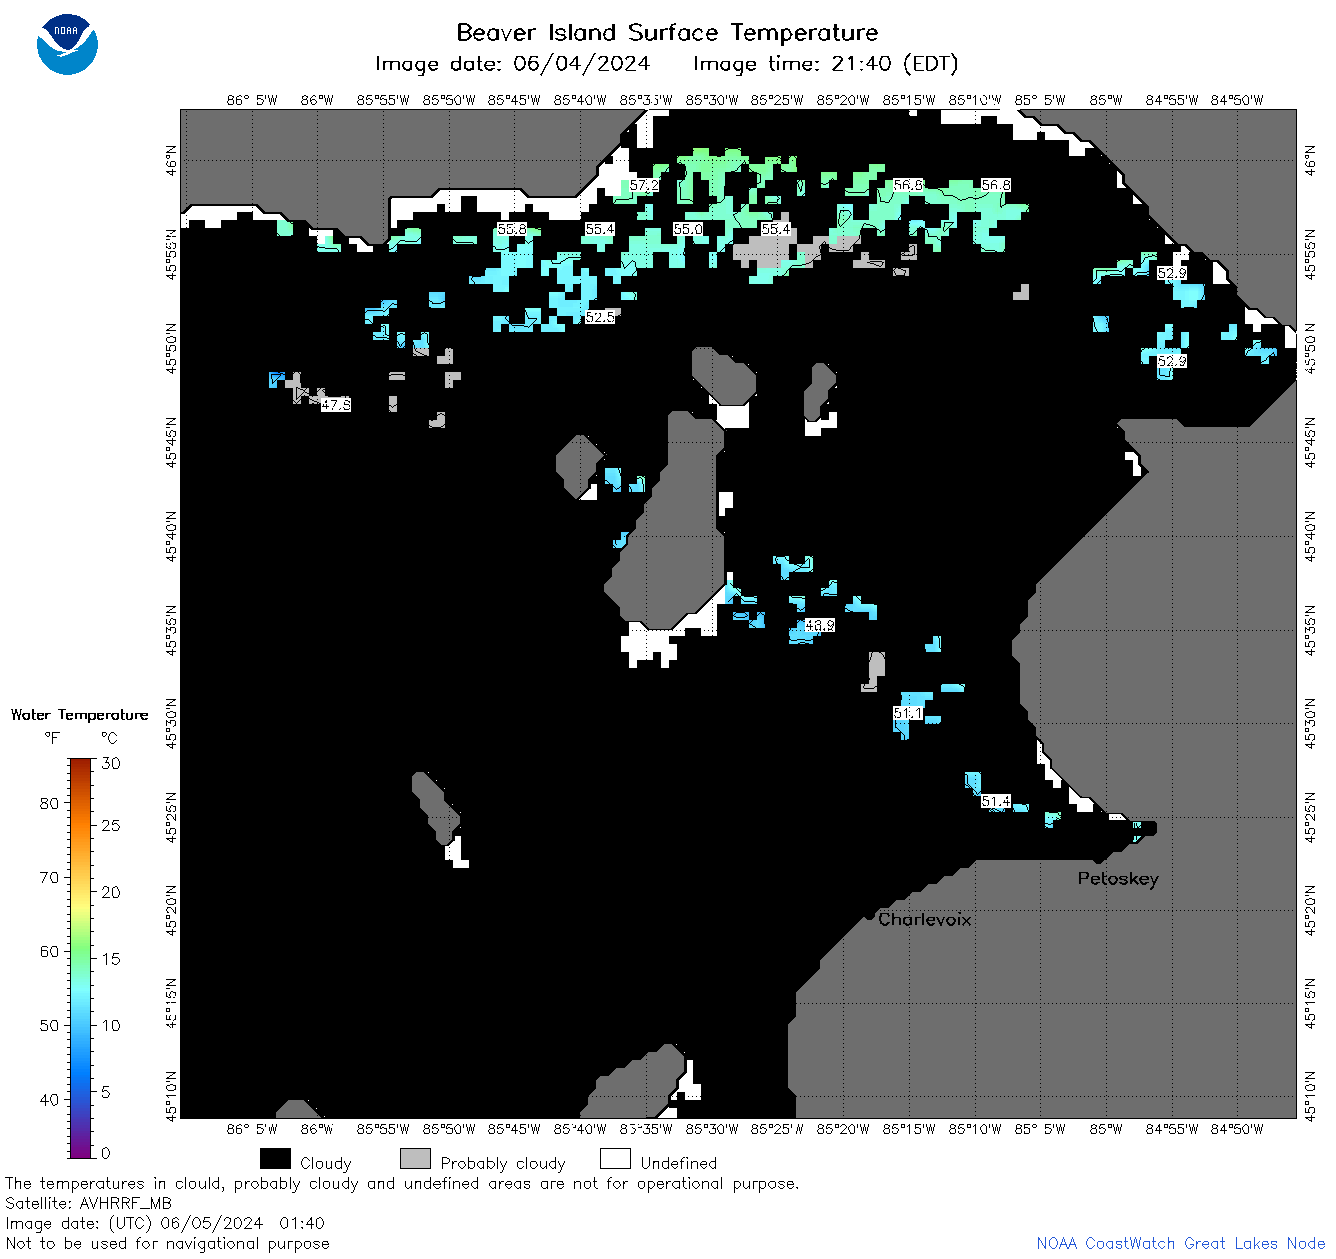This screenshot has width=1336, height=1259.
Task: Click the 57.2 temperature reading
Action: [644, 185]
